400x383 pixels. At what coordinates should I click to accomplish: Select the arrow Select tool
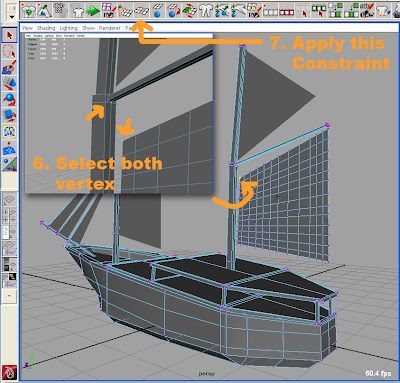(9, 35)
